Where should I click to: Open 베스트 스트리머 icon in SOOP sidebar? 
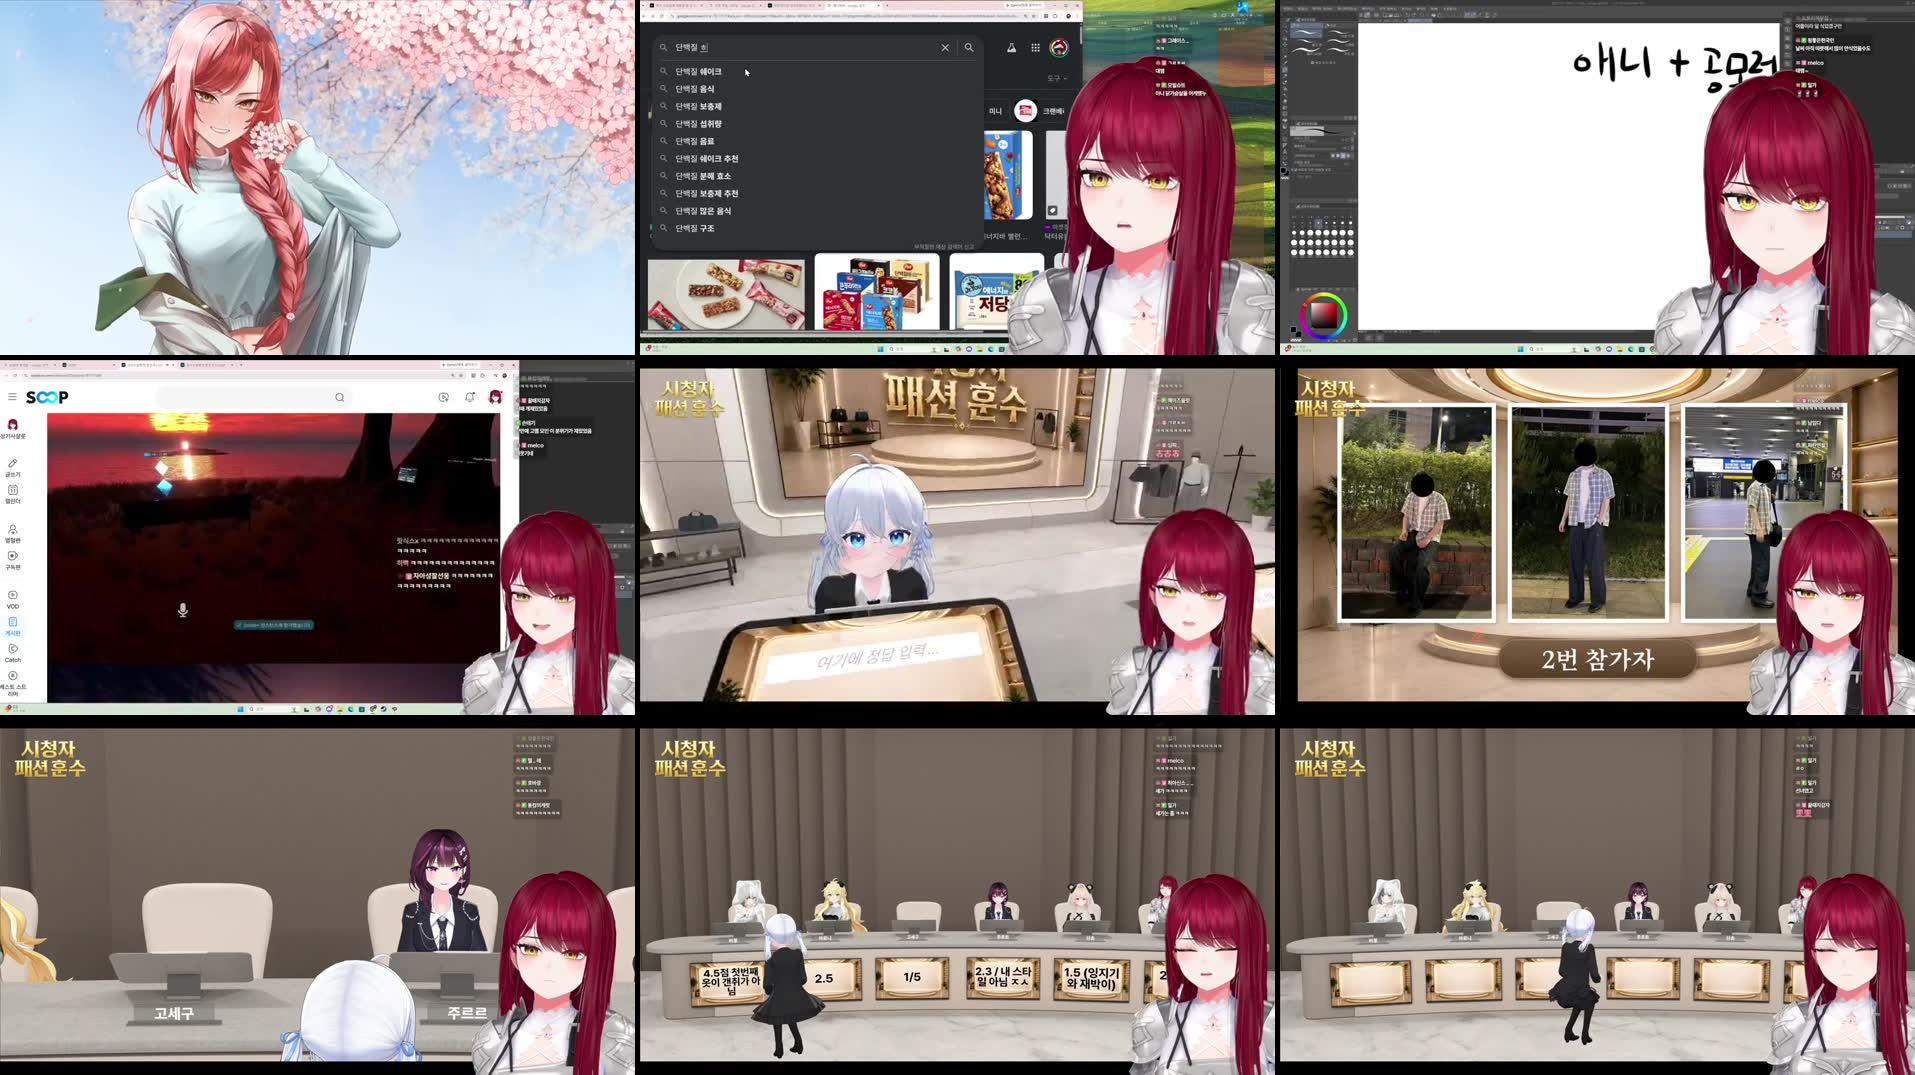pos(13,676)
